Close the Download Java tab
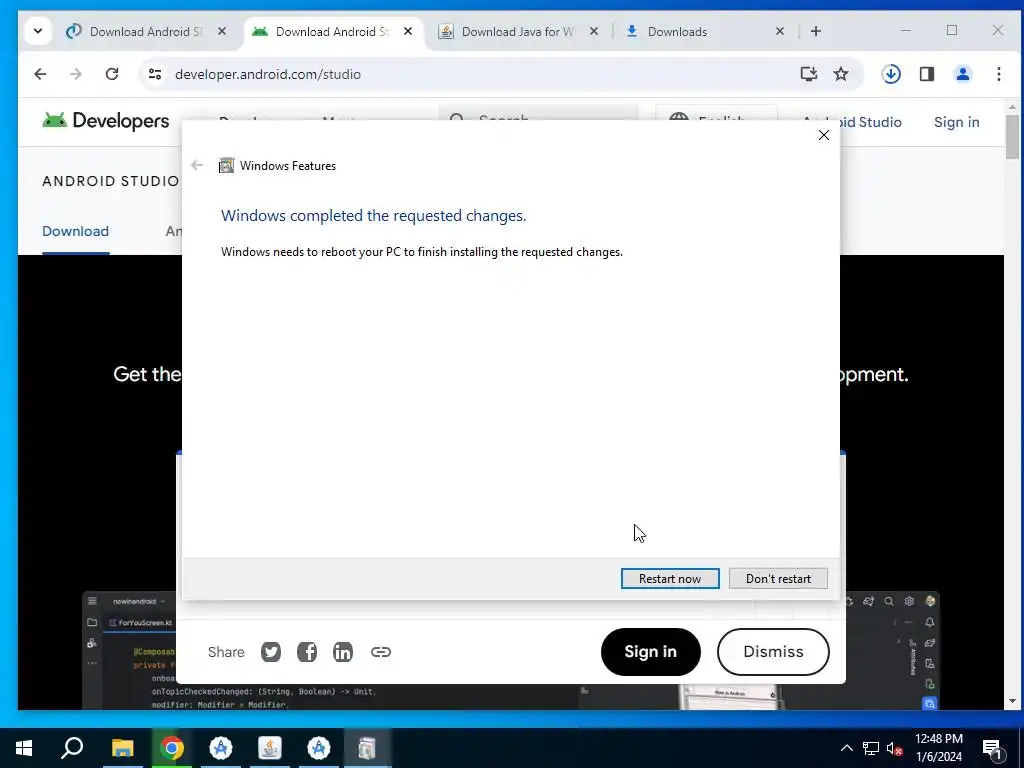Image resolution: width=1024 pixels, height=768 pixels. click(594, 31)
